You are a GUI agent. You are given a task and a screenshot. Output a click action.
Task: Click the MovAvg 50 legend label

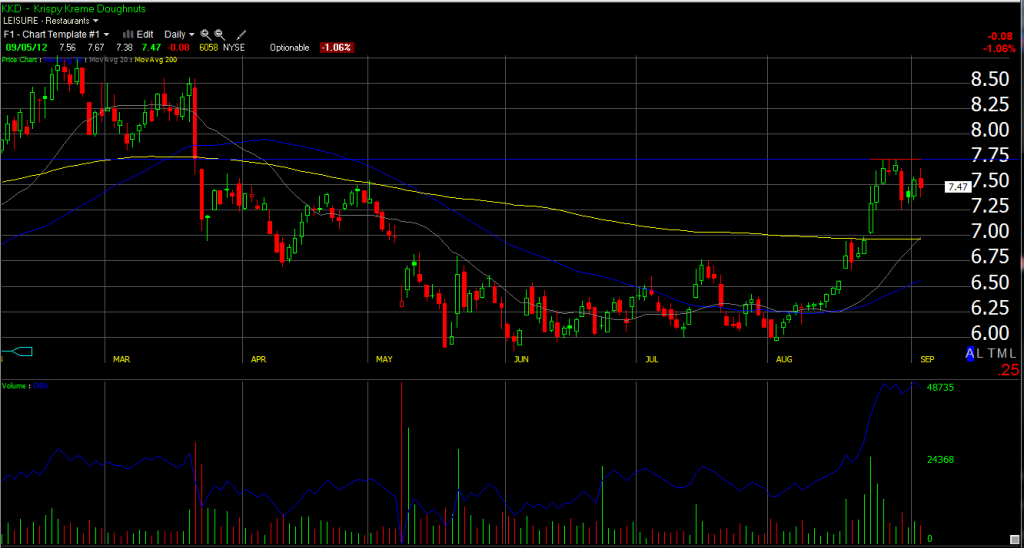[64, 59]
